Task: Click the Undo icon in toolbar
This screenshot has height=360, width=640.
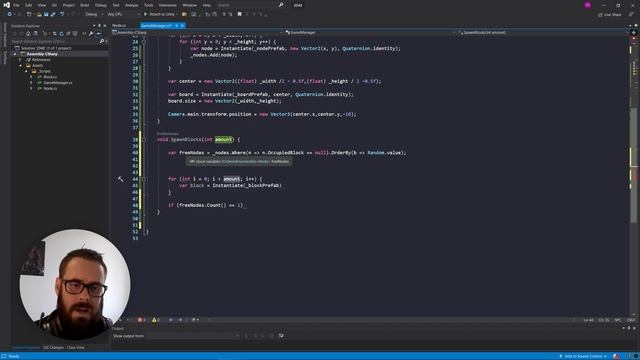Action: pyautogui.click(x=62, y=14)
